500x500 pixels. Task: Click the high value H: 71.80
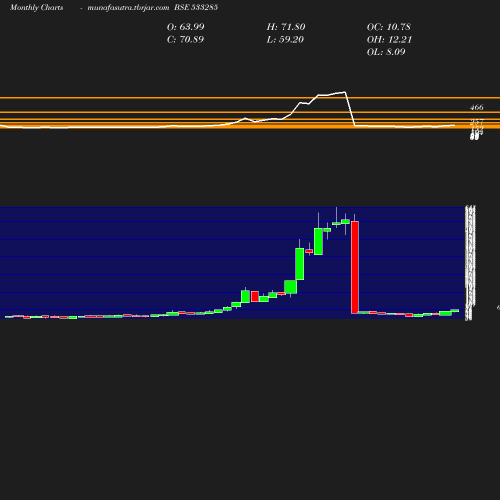[x=286, y=27]
